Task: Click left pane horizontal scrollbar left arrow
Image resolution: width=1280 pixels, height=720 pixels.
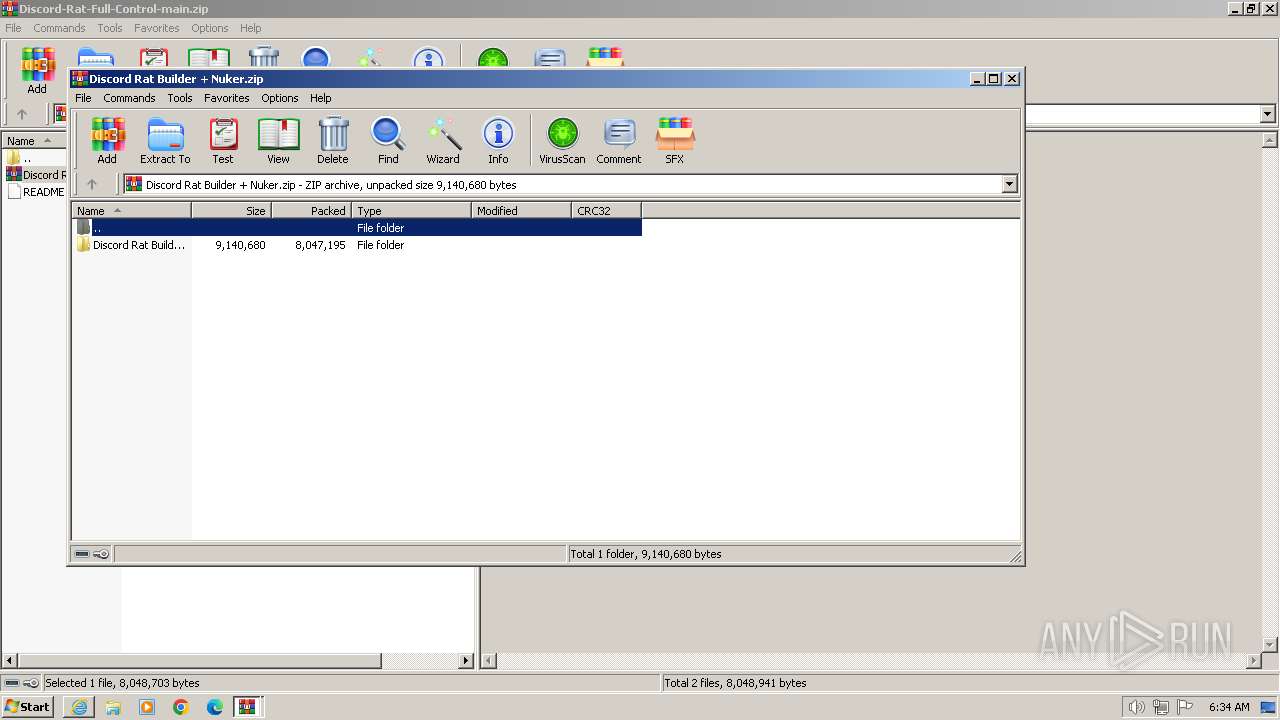Action: pyautogui.click(x=10, y=661)
